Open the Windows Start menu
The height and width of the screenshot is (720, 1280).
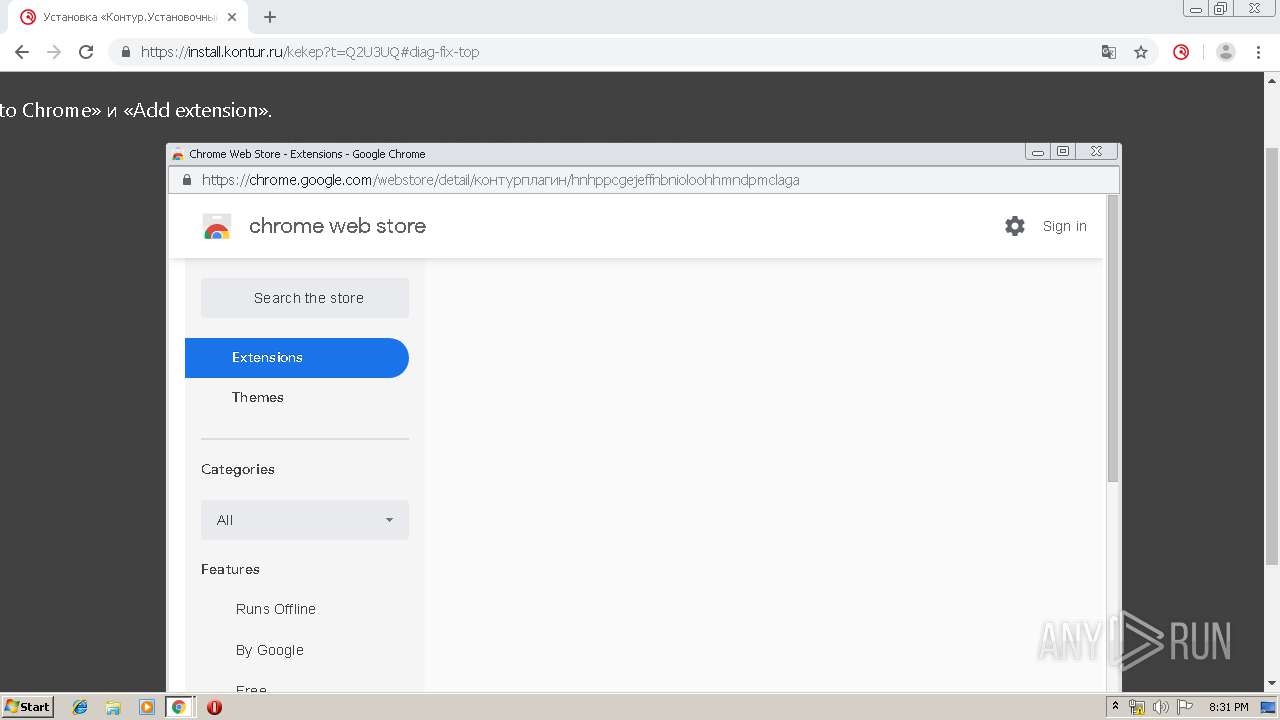pos(28,707)
